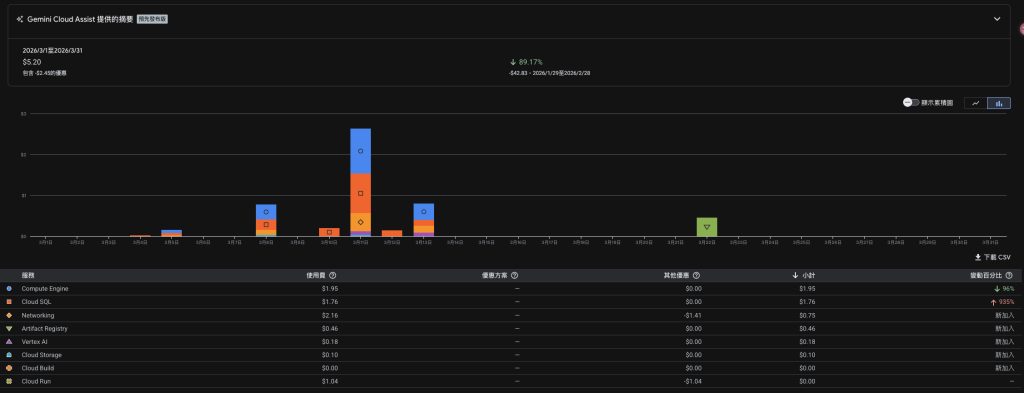
Task: Click the orange-red segment of the 3月8日 bar
Action: pyautogui.click(x=266, y=225)
